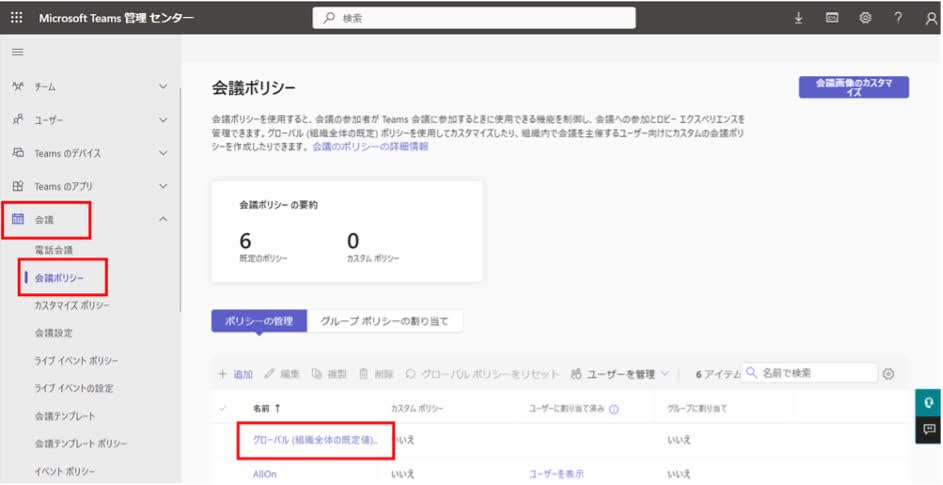943x485 pixels.
Task: Click the Teams のアプリ apps icon
Action: click(x=18, y=186)
